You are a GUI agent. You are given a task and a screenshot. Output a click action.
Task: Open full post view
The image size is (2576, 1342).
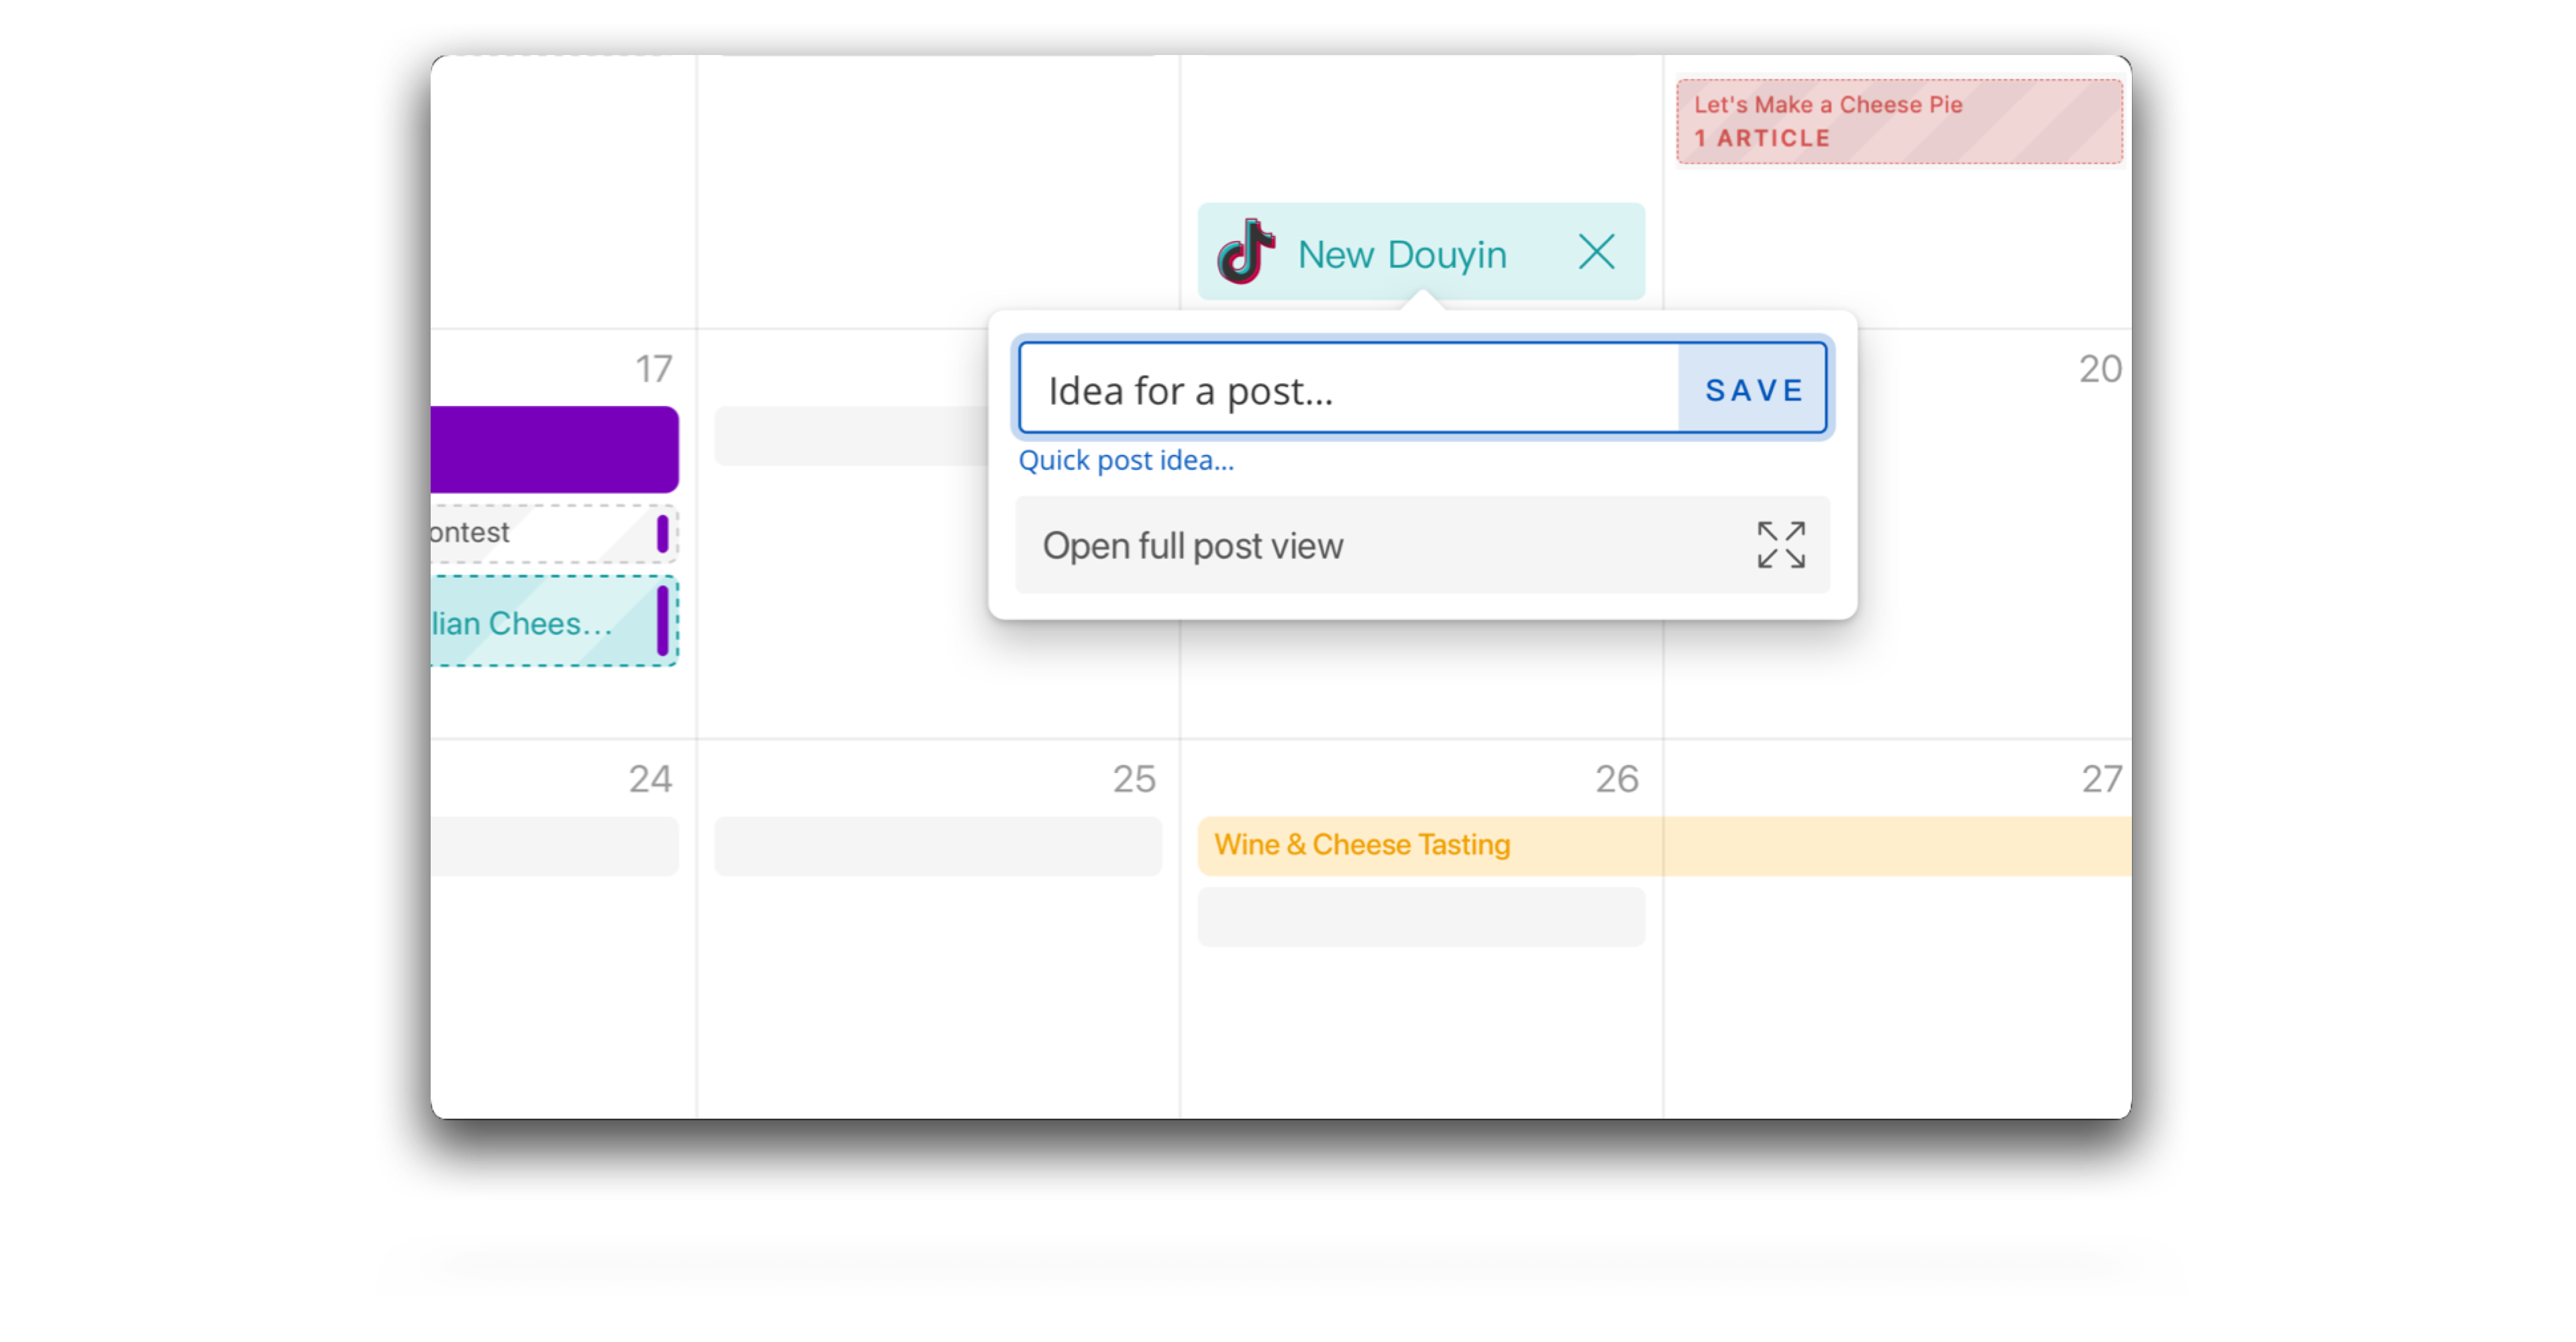click(1422, 545)
